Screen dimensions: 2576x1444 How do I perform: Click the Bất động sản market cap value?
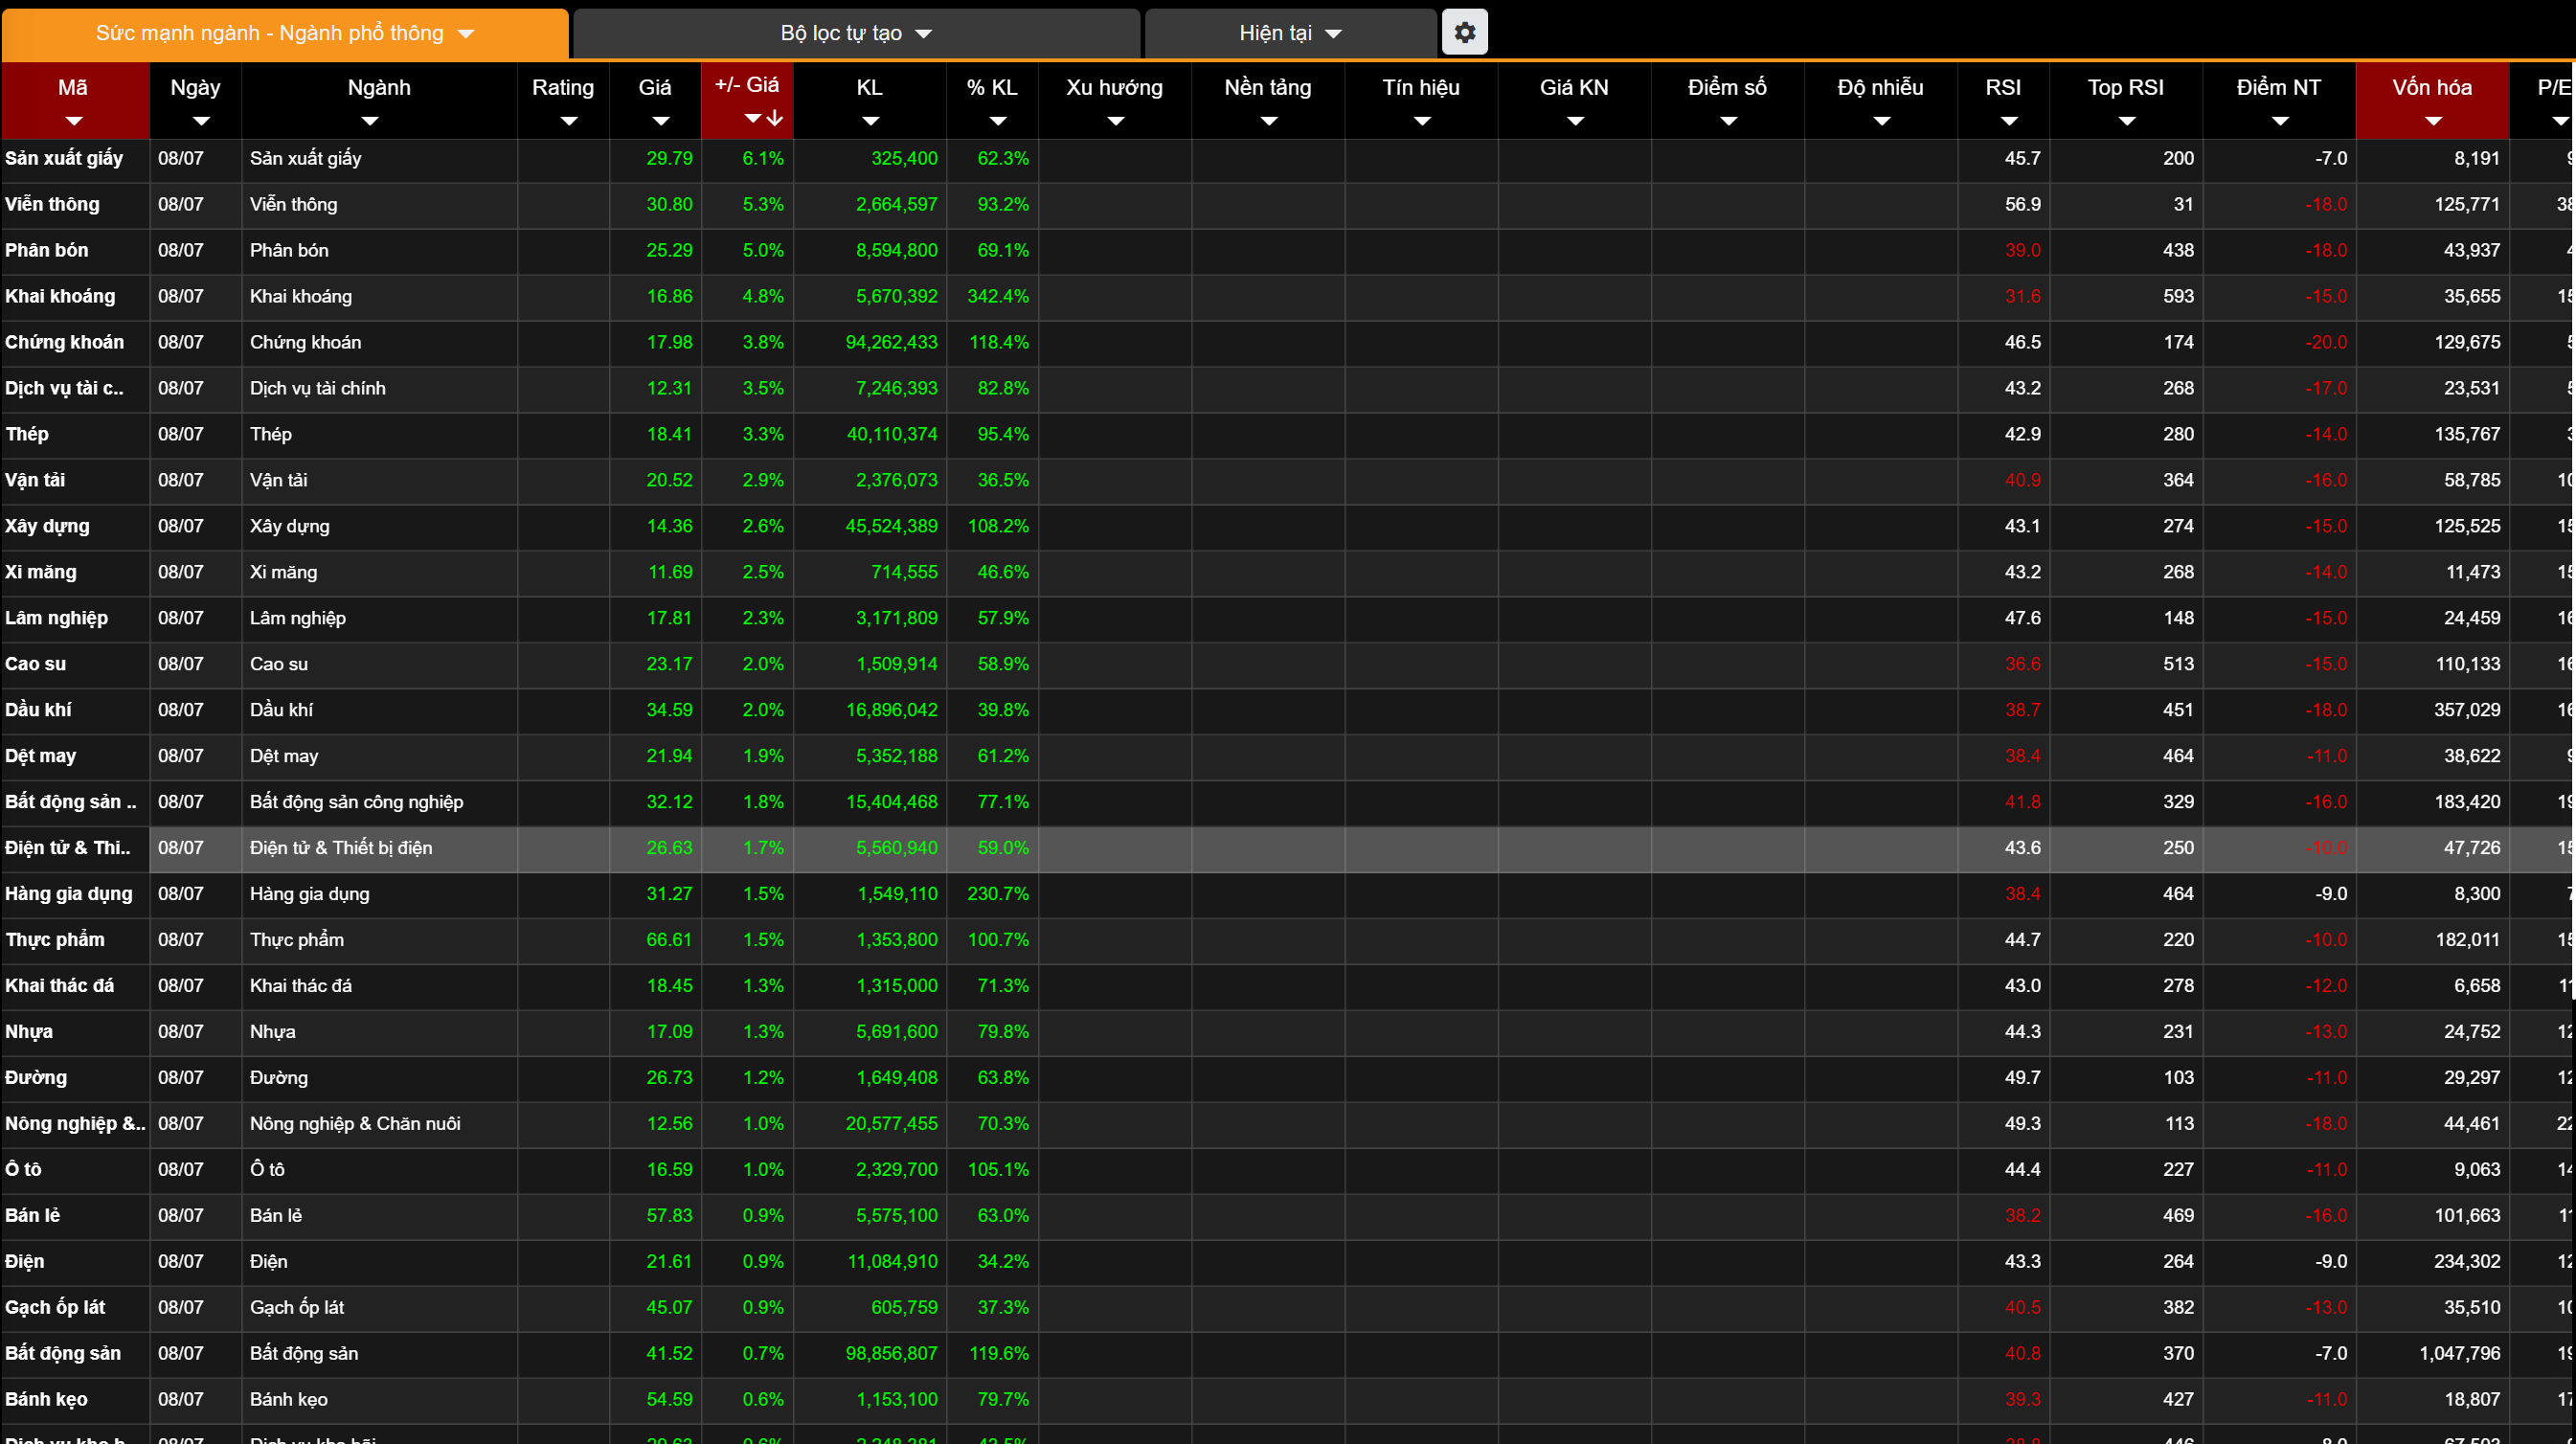click(x=2459, y=1353)
